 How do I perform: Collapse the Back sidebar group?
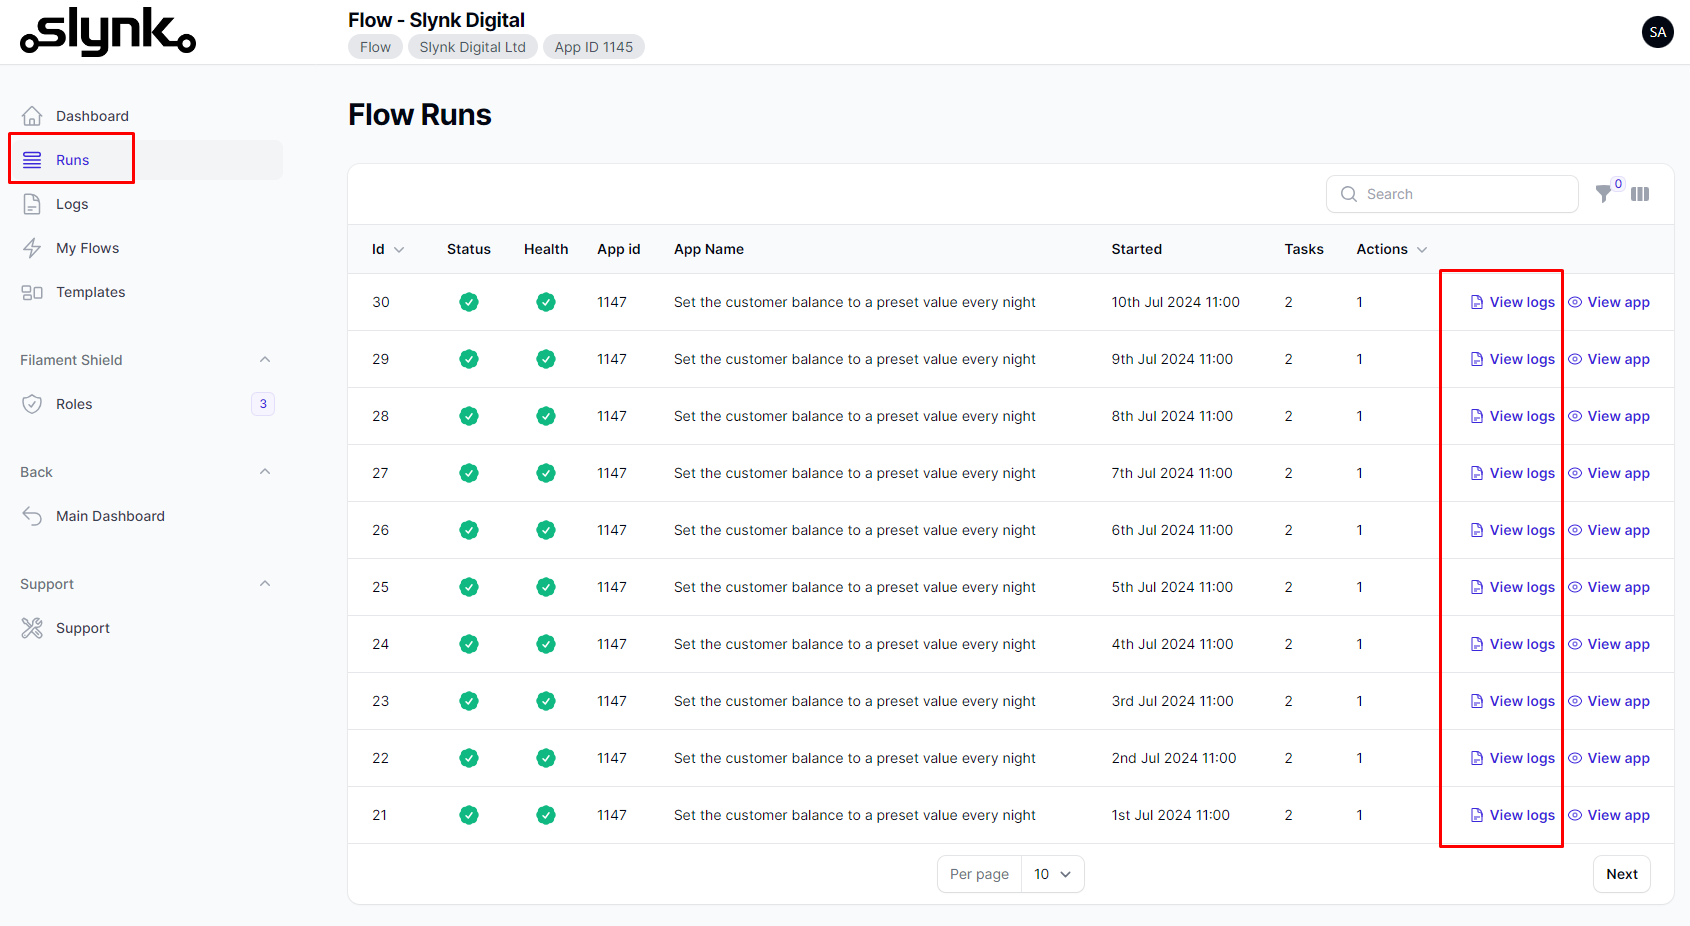coord(265,472)
